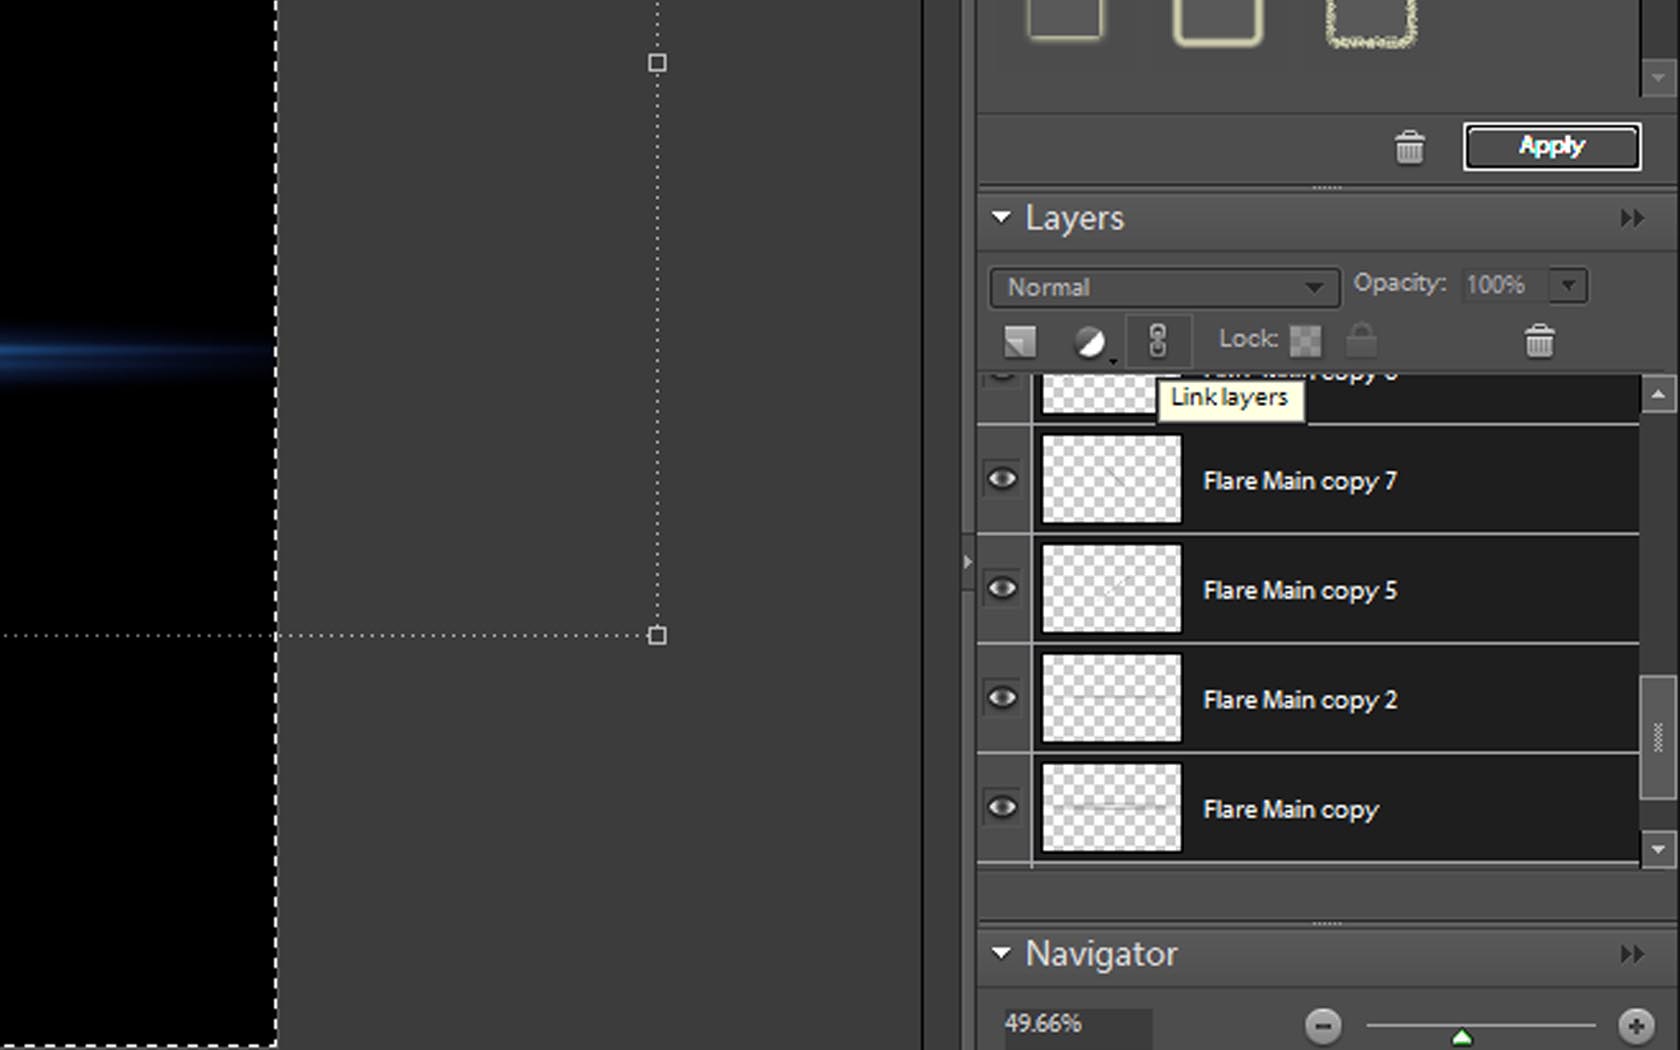Click the effects panel scroll down arrow
Screen dimensions: 1680x1050
1658,78
